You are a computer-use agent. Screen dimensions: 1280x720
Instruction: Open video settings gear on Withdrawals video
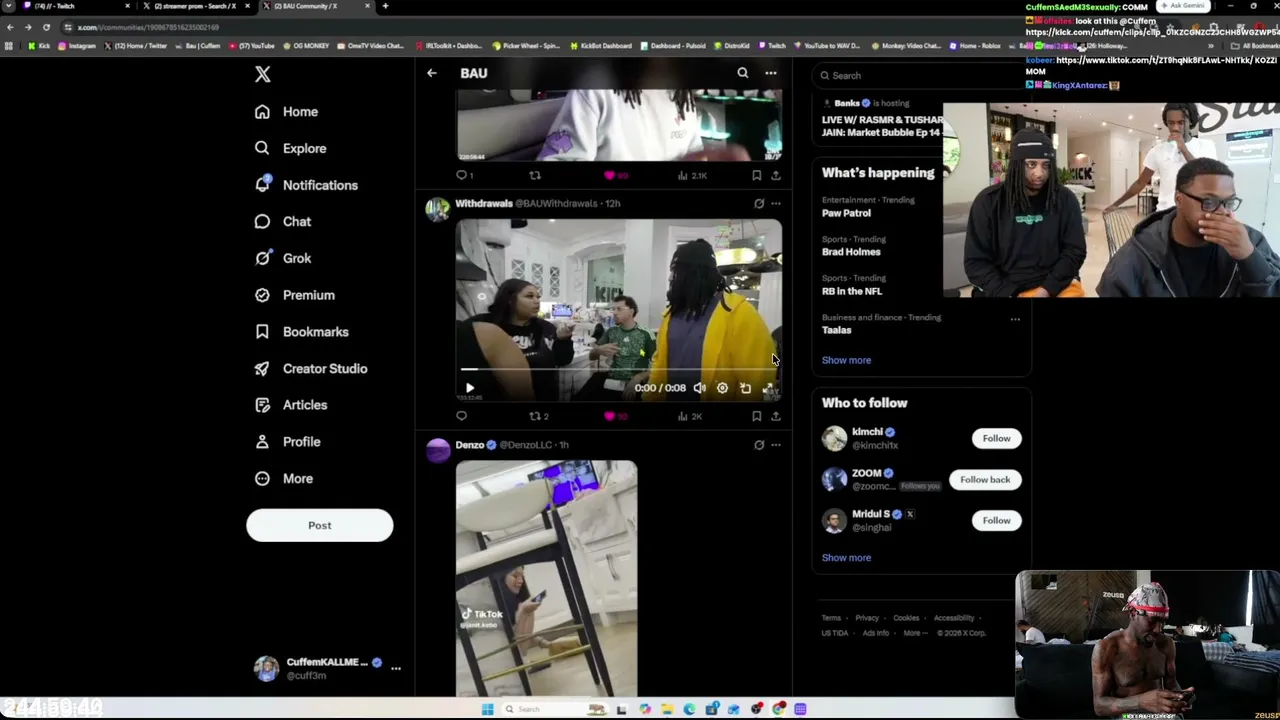(x=722, y=388)
